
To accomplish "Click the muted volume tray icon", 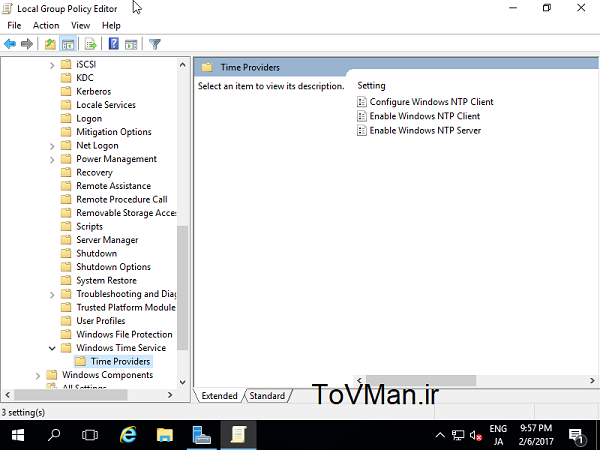I will 475,435.
